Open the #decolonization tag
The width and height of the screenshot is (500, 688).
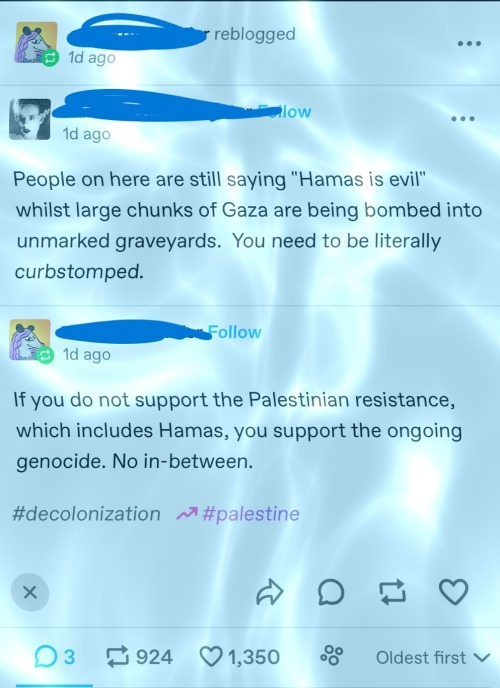click(86, 513)
